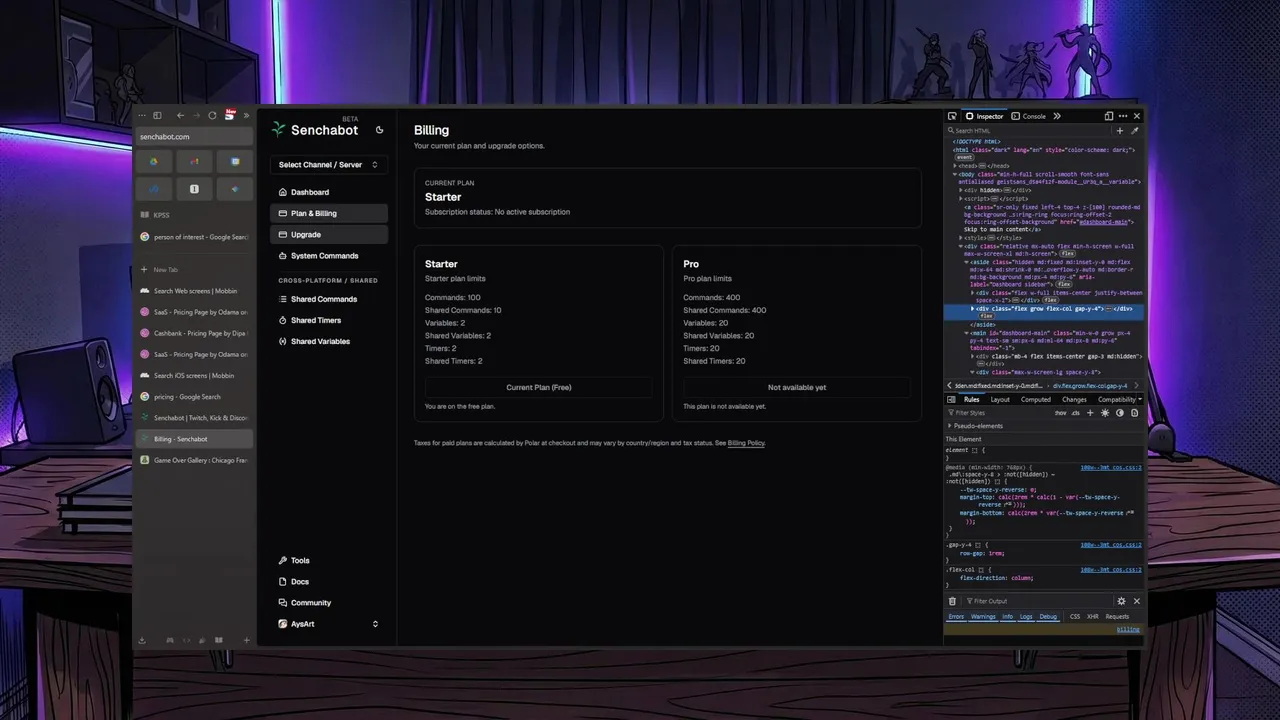The image size is (1280, 720).
Task: Open Shared Variables in the sidebar
Action: [328, 341]
